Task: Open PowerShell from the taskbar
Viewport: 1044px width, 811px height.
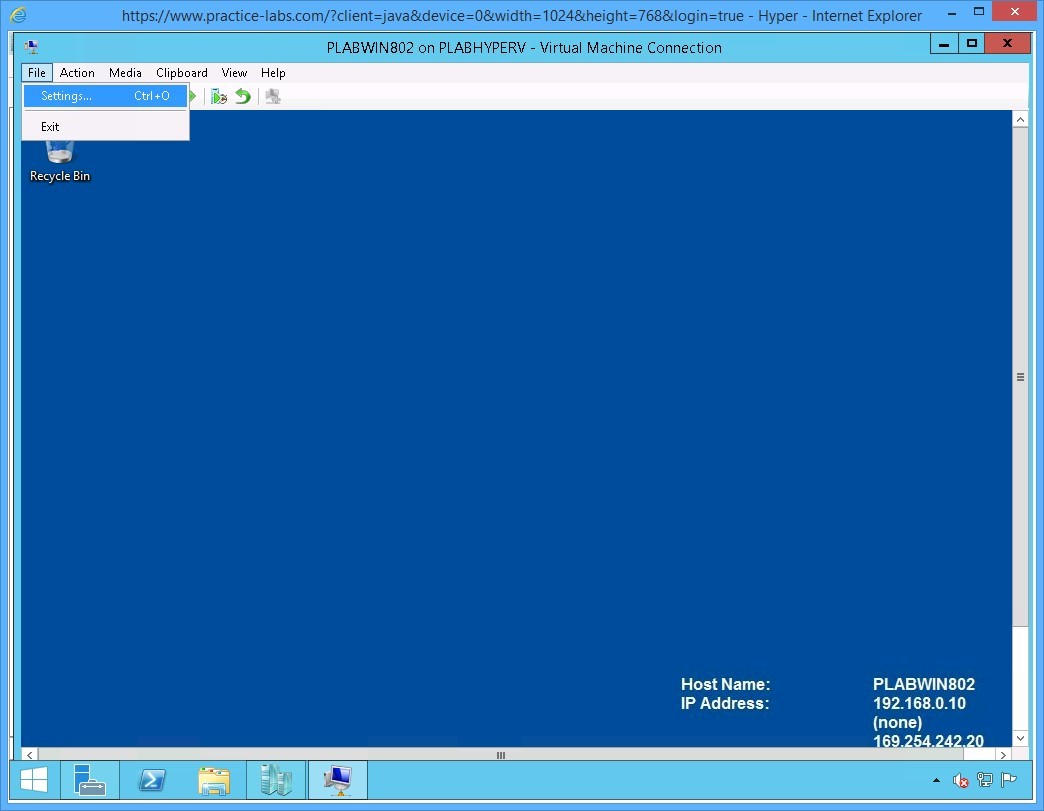Action: pyautogui.click(x=152, y=780)
